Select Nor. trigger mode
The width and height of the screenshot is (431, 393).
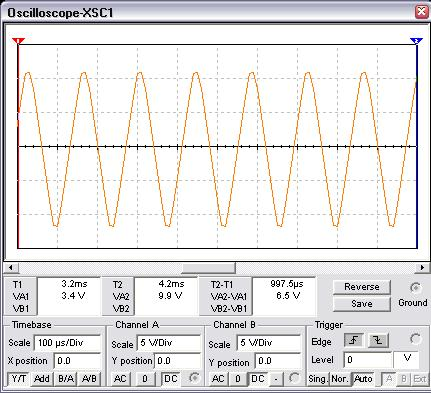click(x=340, y=379)
